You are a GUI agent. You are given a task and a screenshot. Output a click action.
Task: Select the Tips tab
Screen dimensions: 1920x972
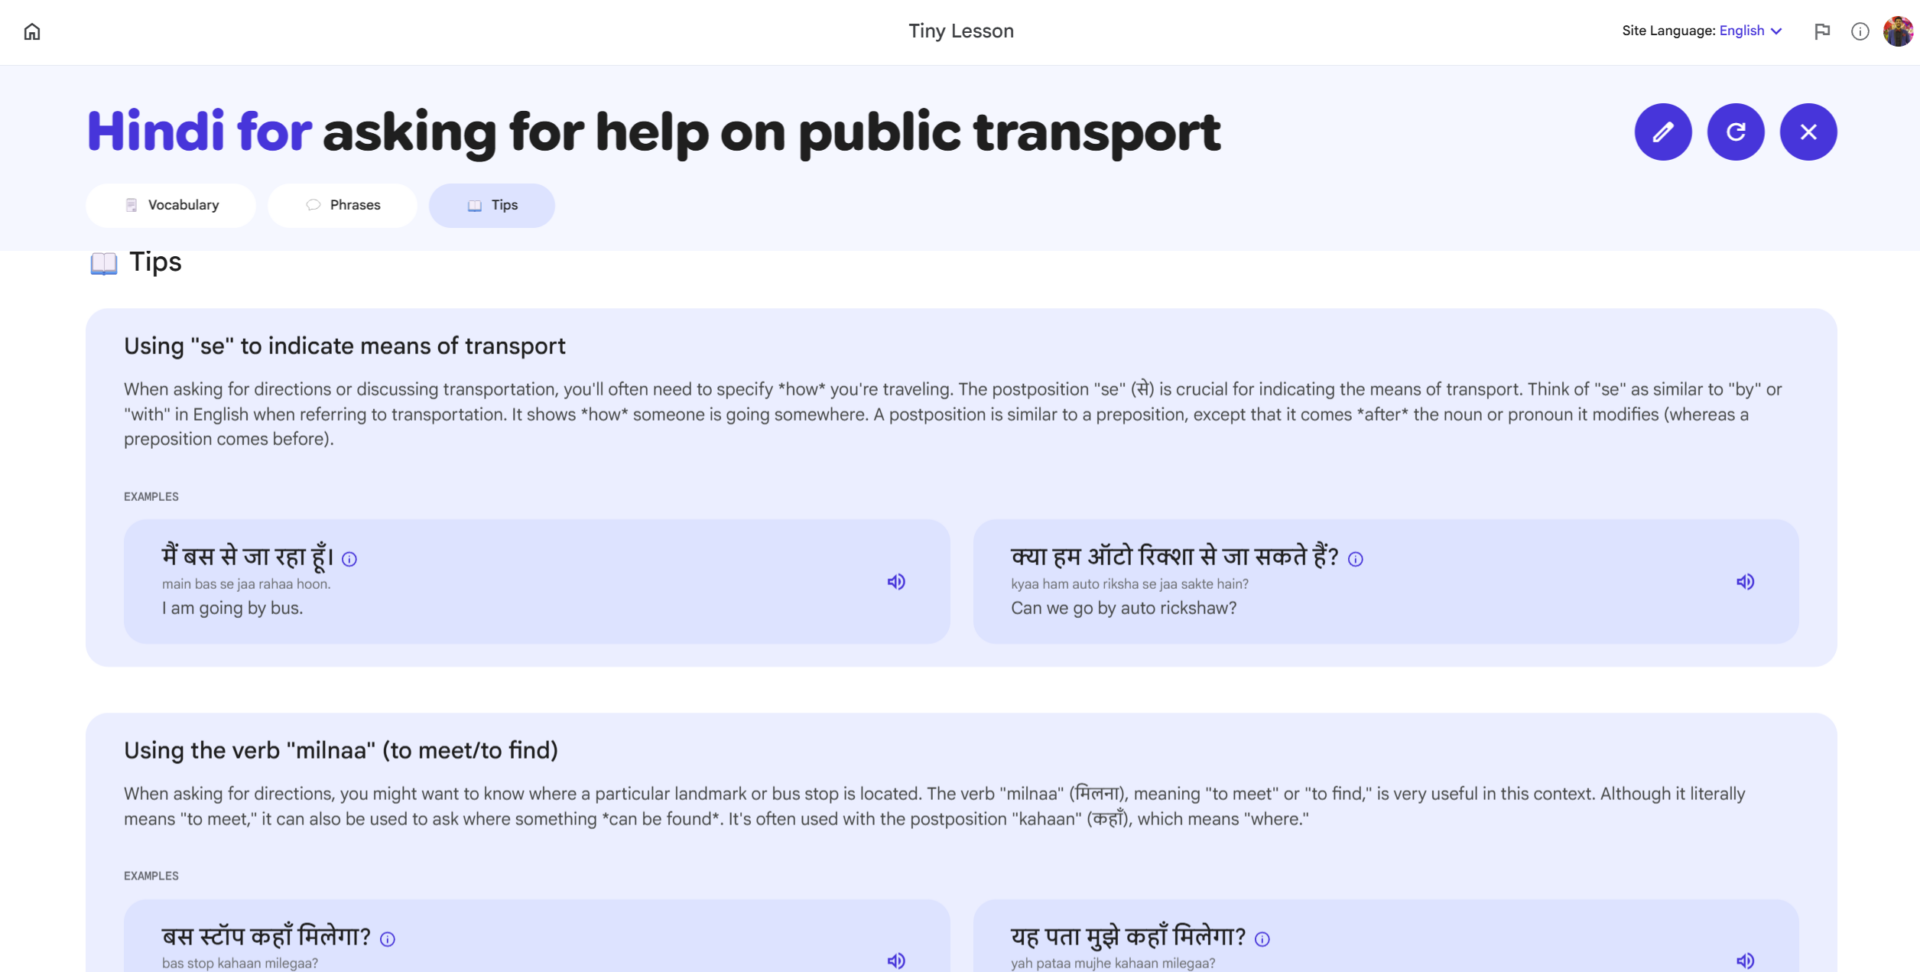[x=491, y=205]
